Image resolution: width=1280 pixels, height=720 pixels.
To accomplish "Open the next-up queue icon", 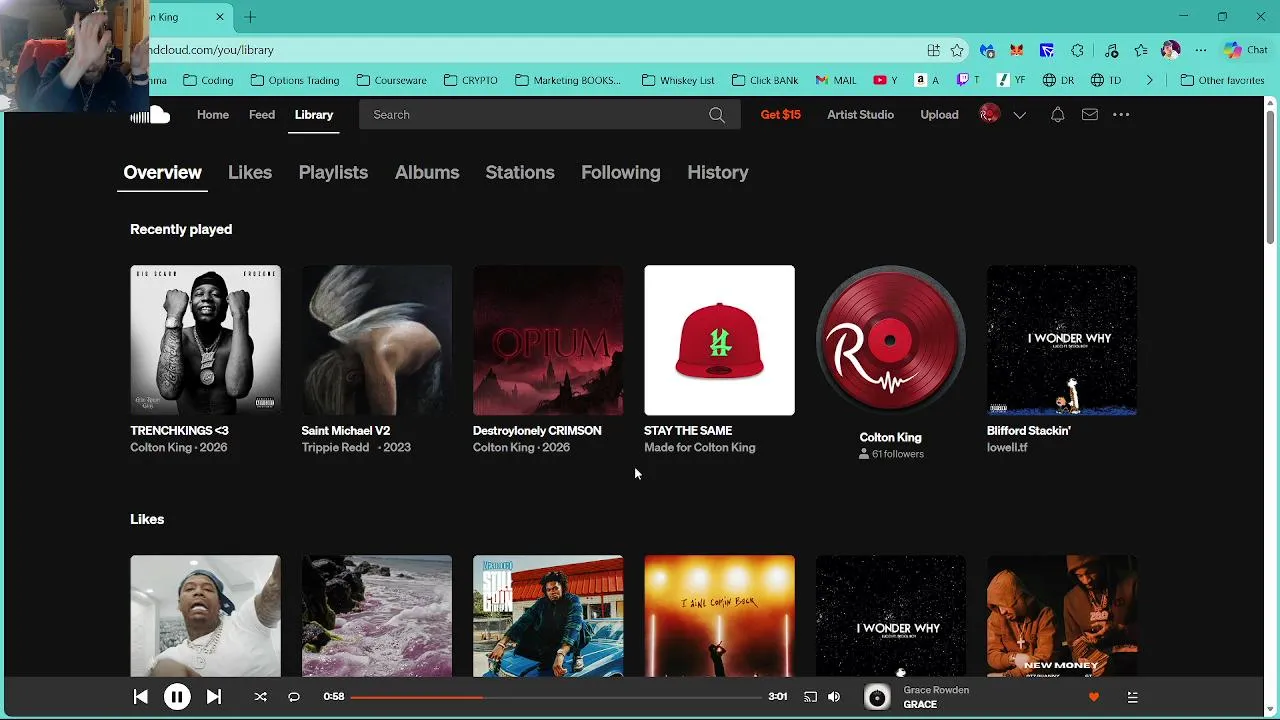I will [x=1132, y=697].
